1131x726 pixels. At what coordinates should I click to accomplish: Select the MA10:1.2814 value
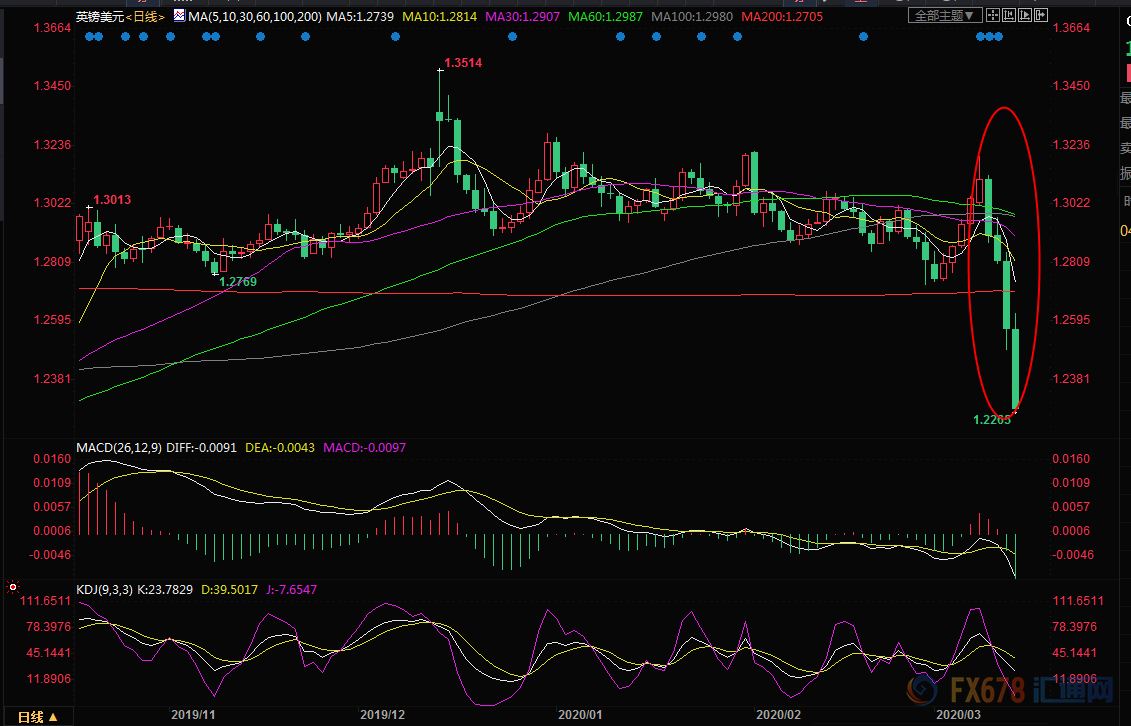[x=439, y=16]
